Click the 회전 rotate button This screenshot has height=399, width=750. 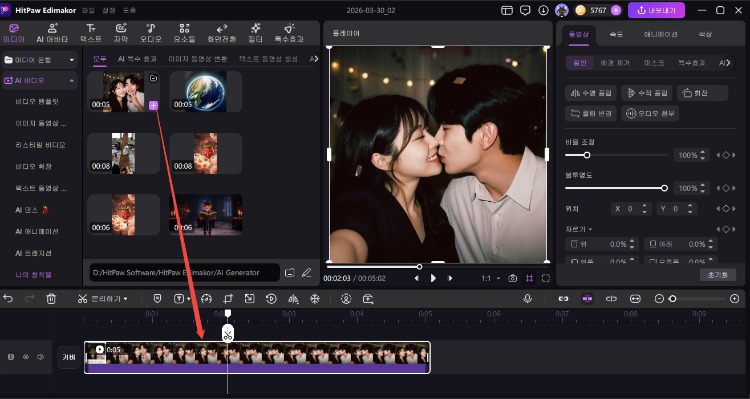click(702, 93)
